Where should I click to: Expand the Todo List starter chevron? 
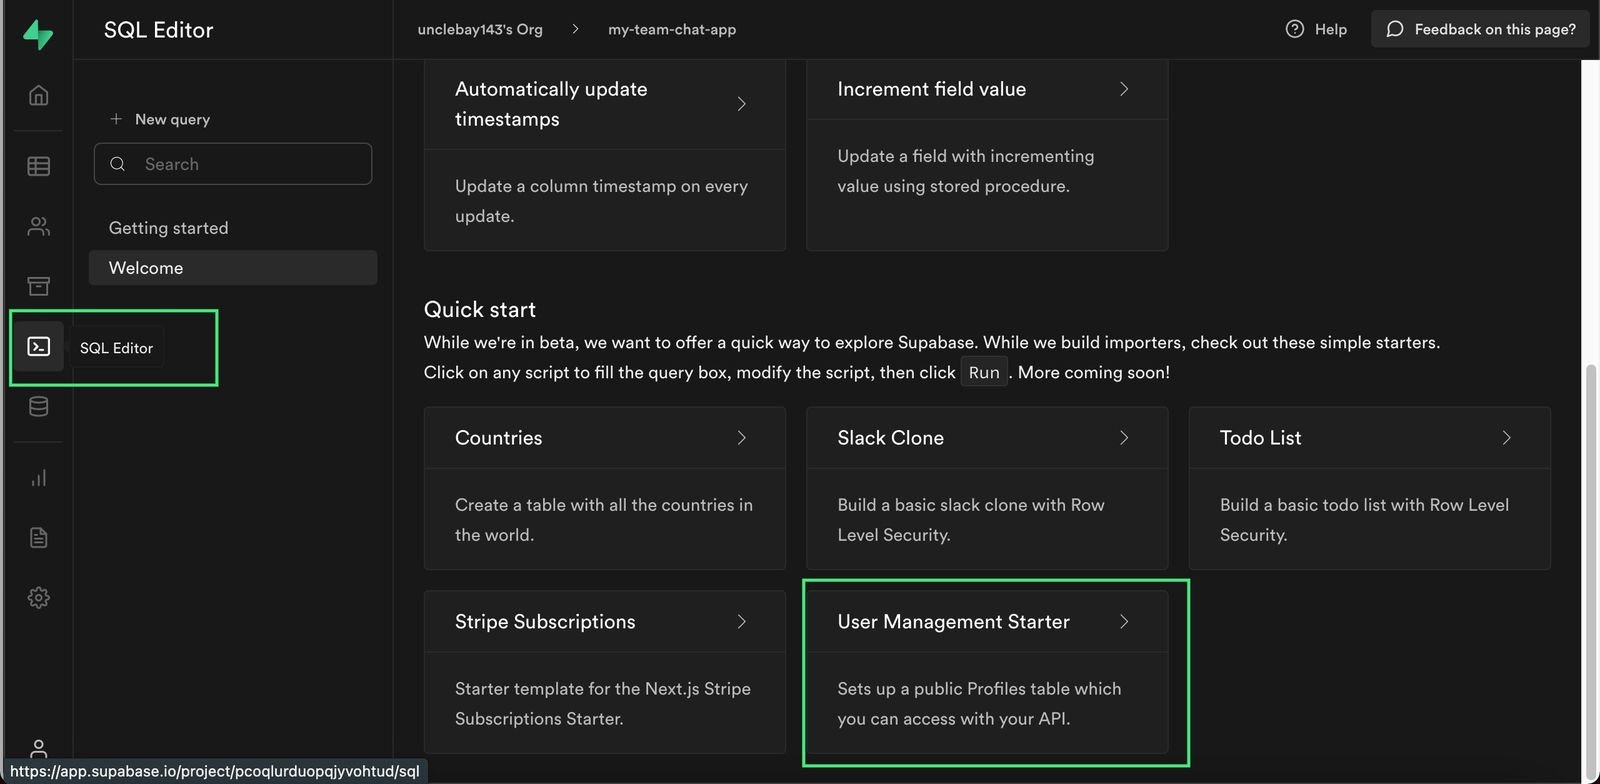pos(1506,438)
